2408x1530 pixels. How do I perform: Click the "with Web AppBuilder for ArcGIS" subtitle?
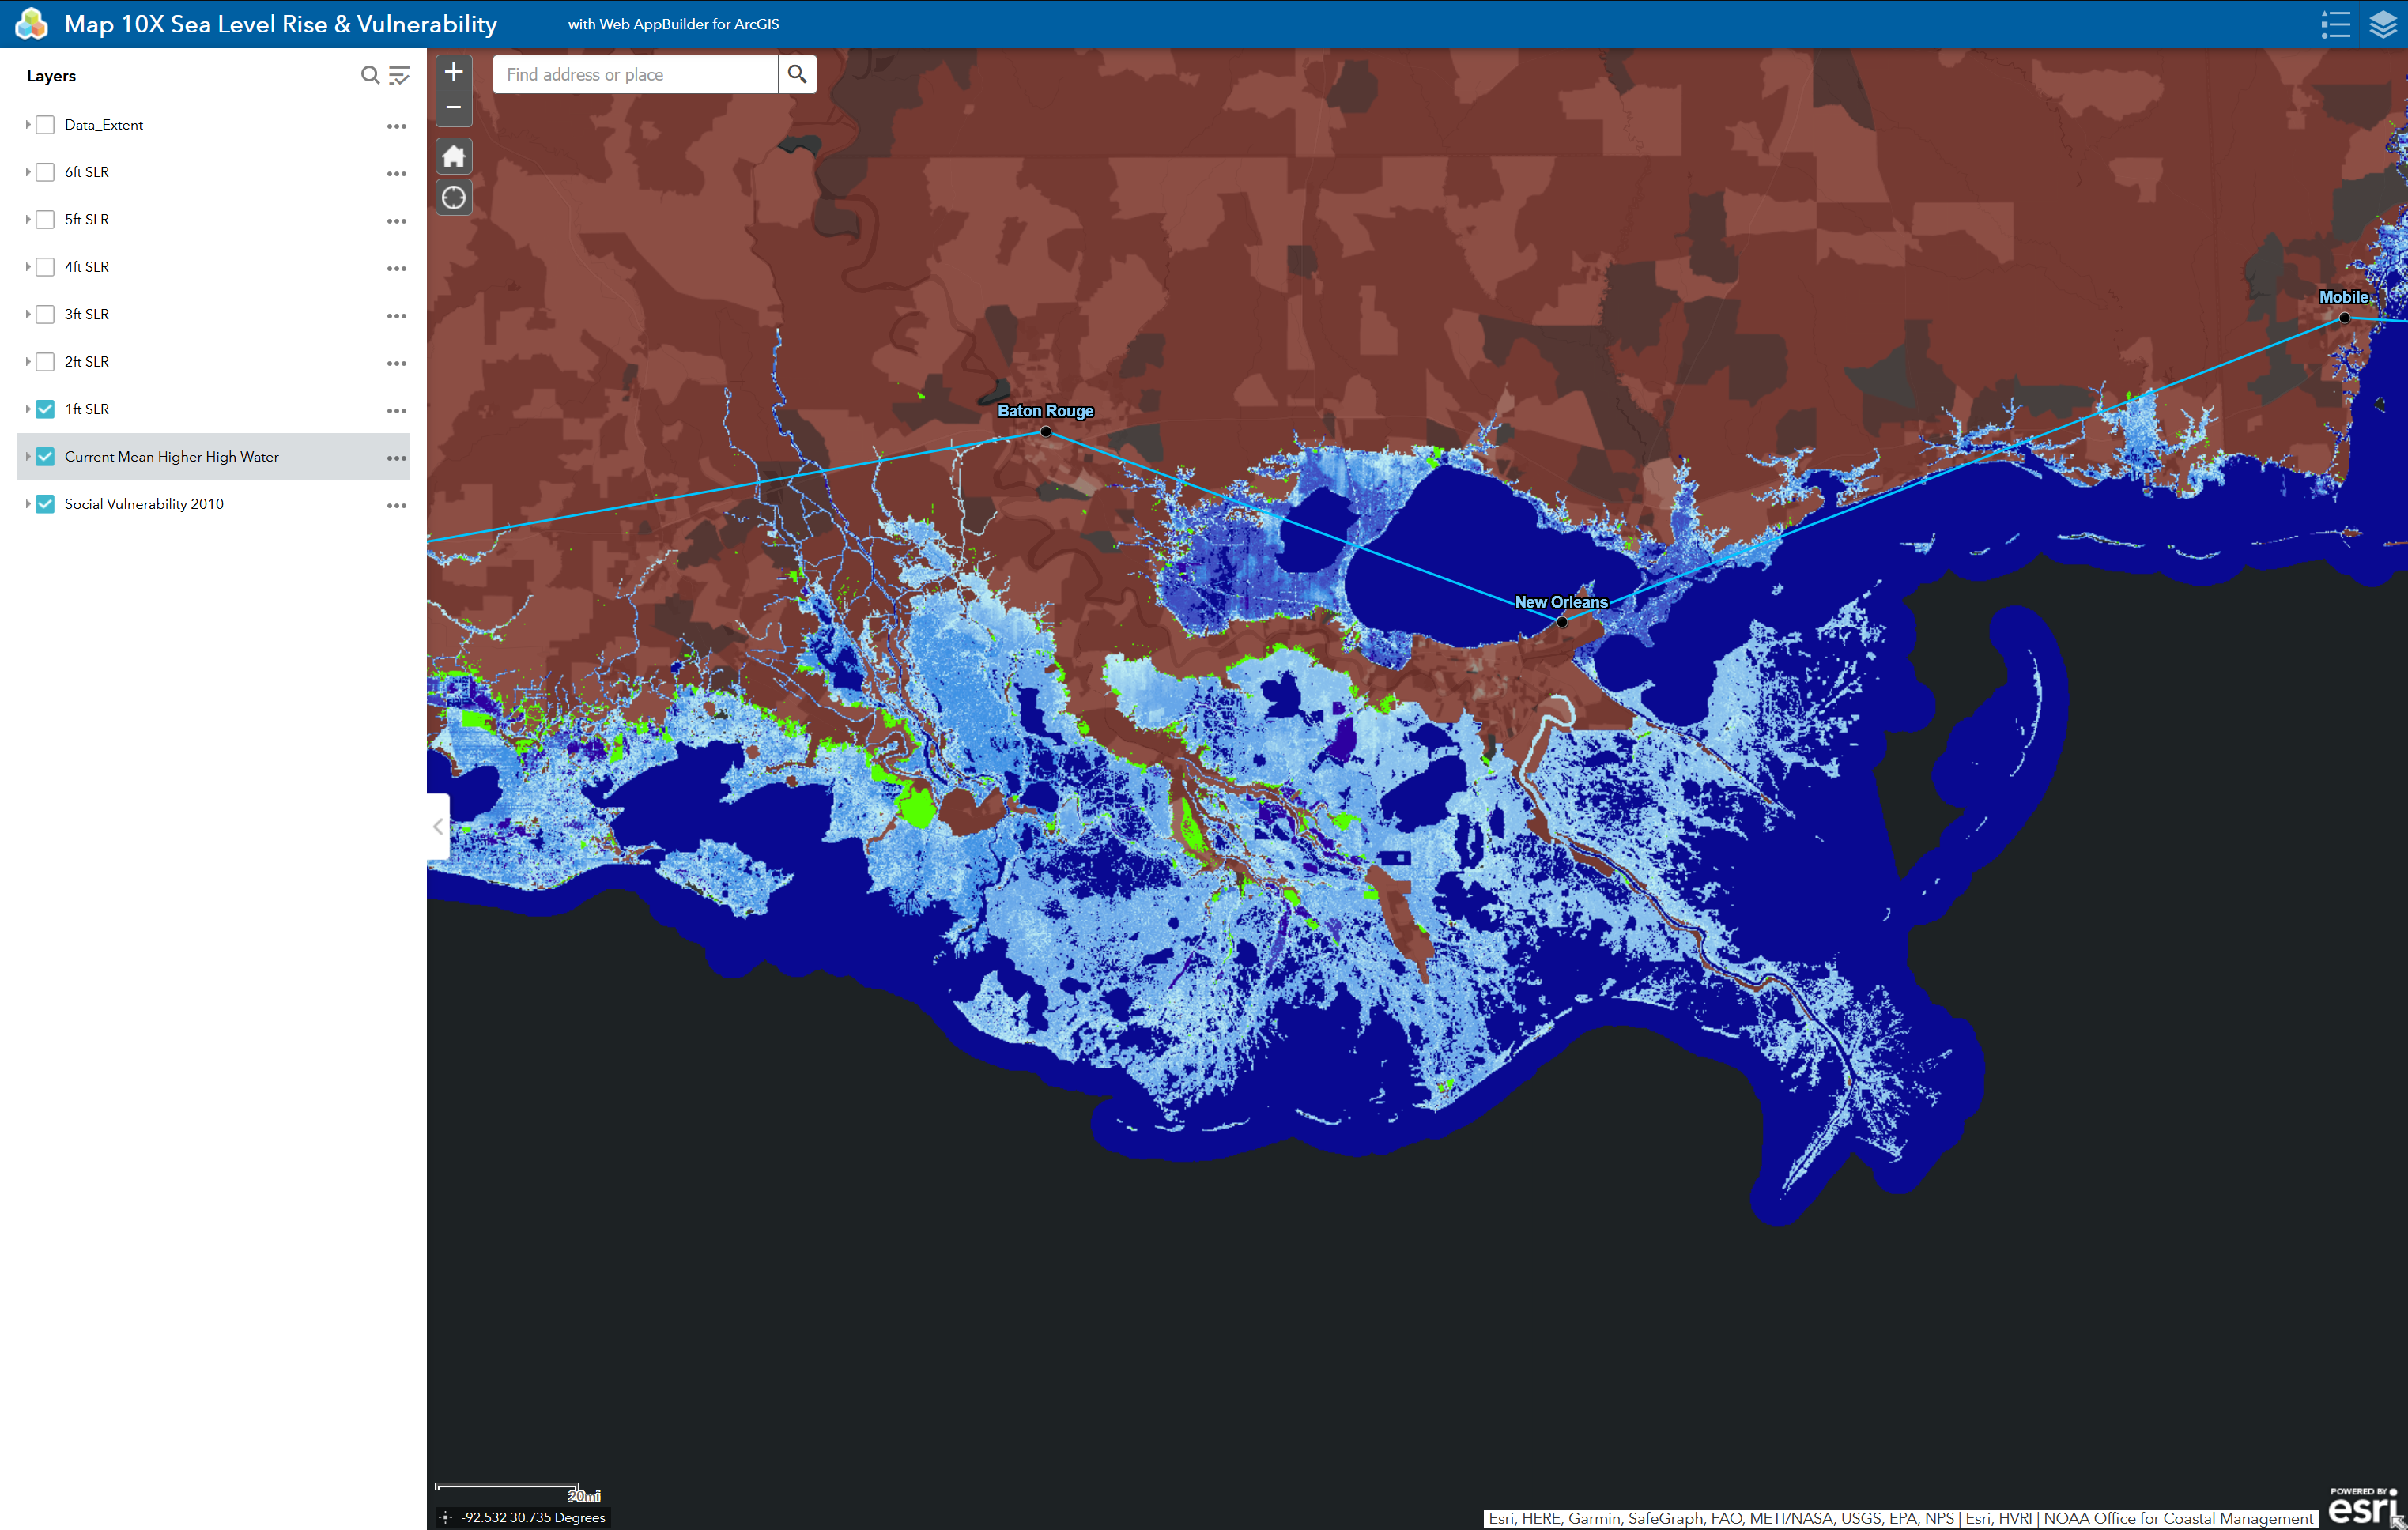pos(673,24)
